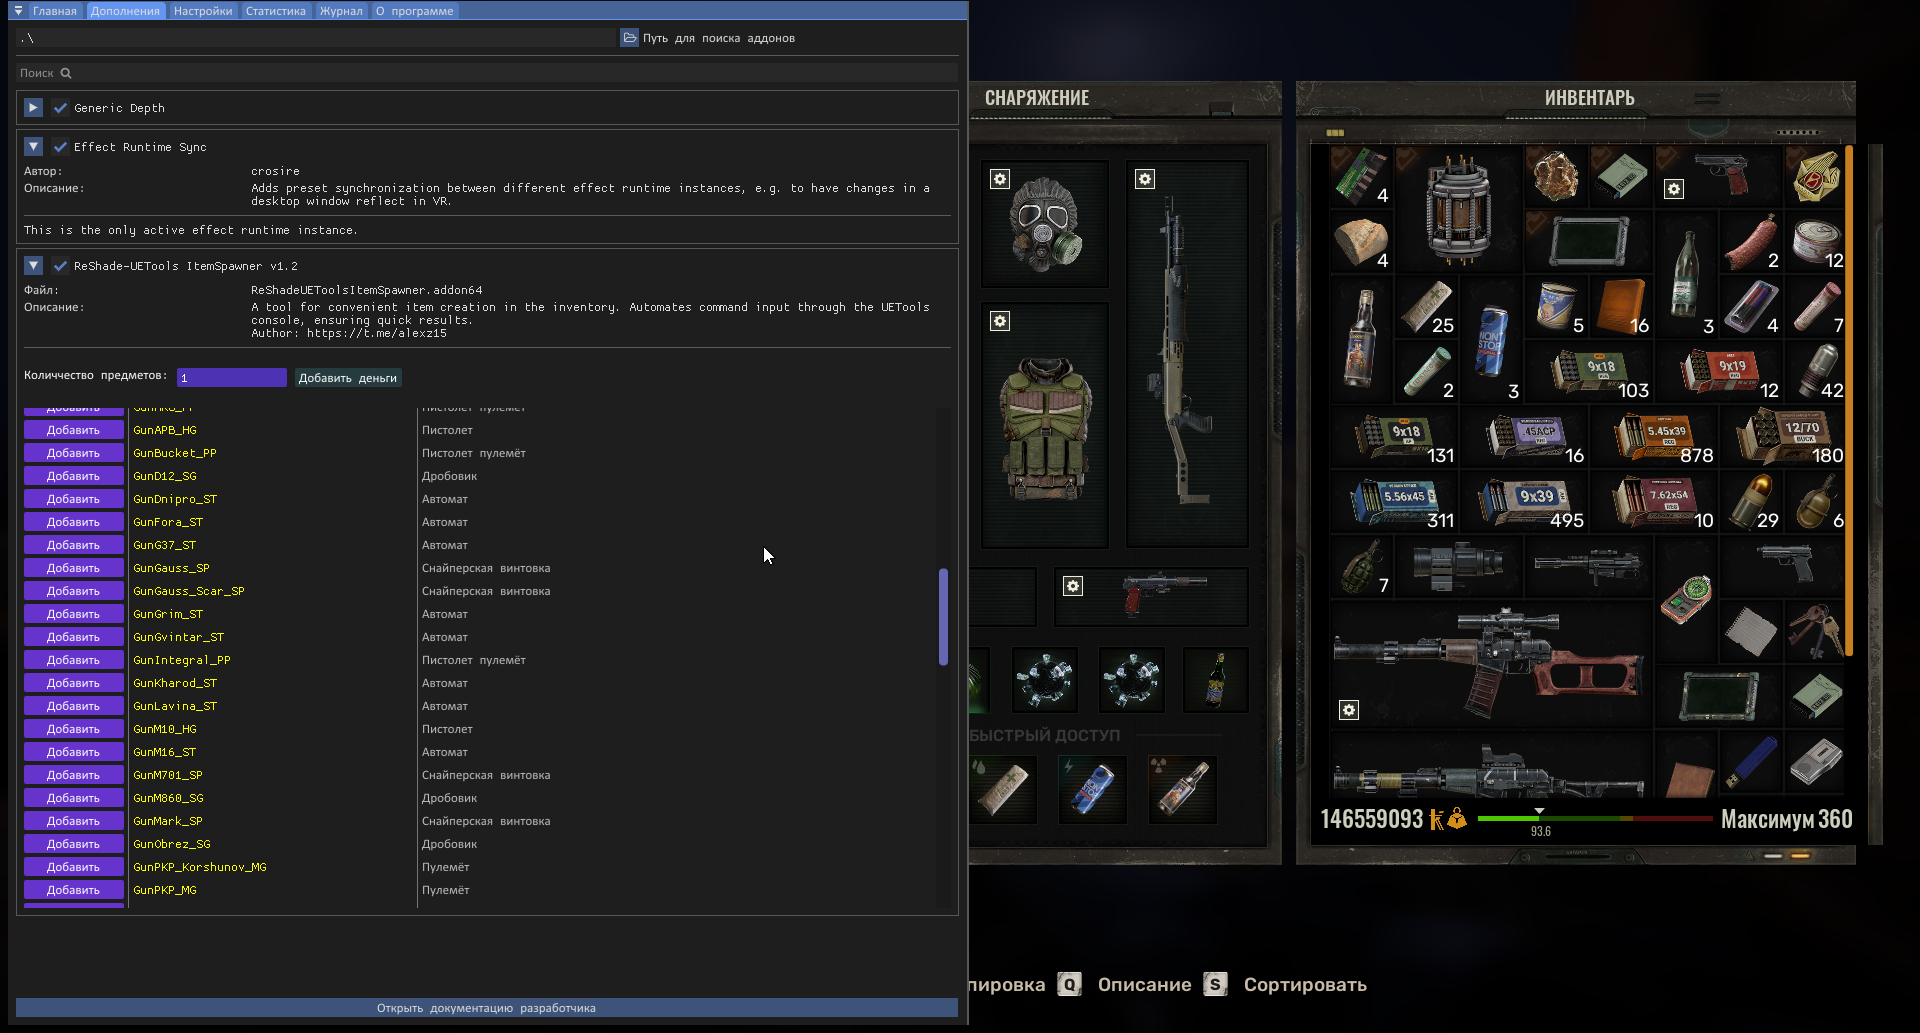This screenshot has height=1033, width=1920.
Task: Disable the Generic Depth addon checkbox
Action: coord(60,108)
